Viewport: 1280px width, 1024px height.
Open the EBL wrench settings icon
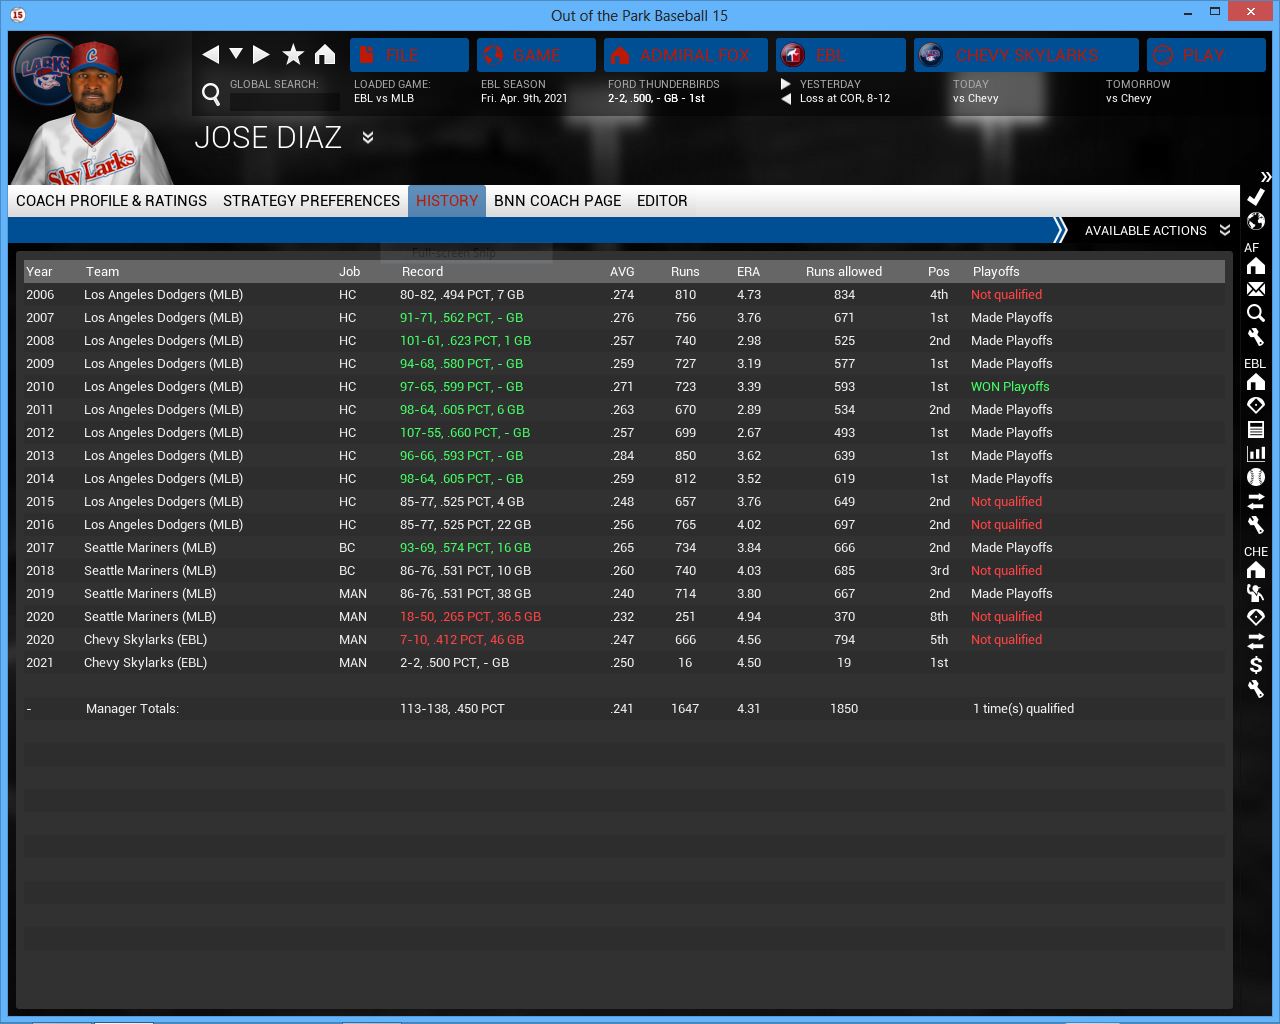click(1256, 525)
